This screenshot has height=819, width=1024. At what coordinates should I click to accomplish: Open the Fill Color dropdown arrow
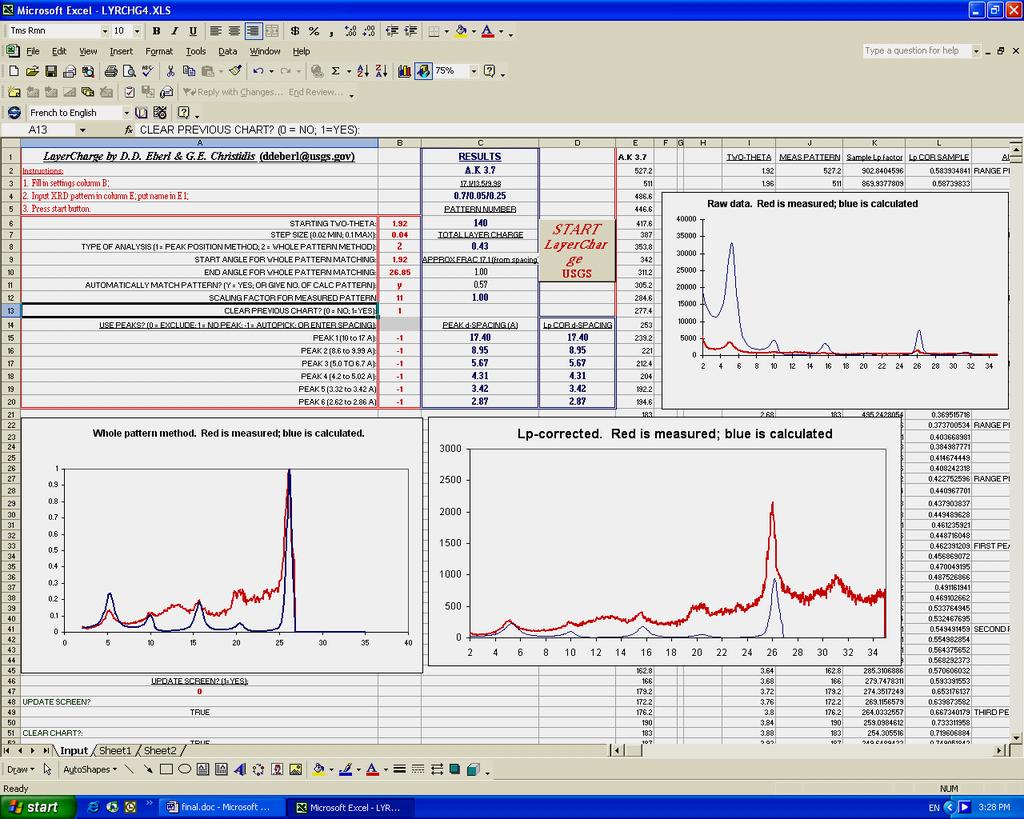pos(473,31)
